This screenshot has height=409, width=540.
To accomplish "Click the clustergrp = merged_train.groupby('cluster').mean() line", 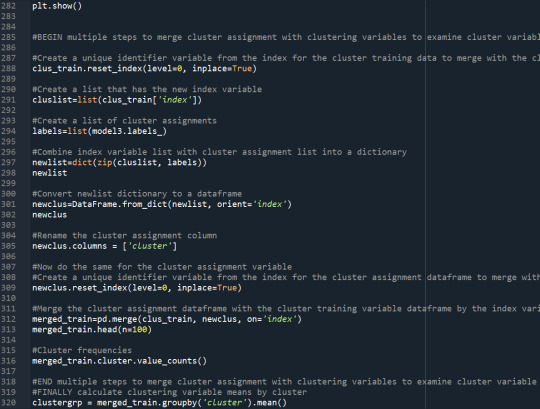I will [159, 403].
